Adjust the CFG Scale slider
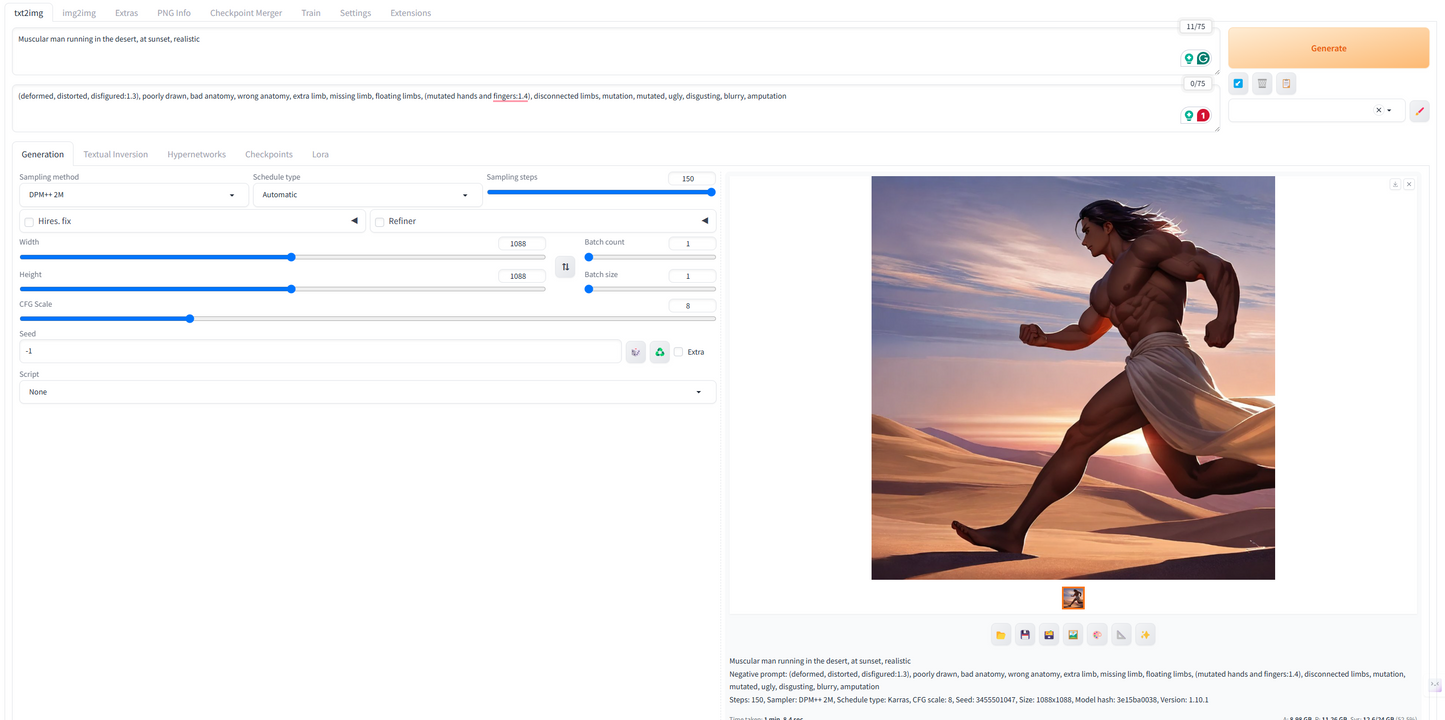This screenshot has height=720, width=1445. 189,318
